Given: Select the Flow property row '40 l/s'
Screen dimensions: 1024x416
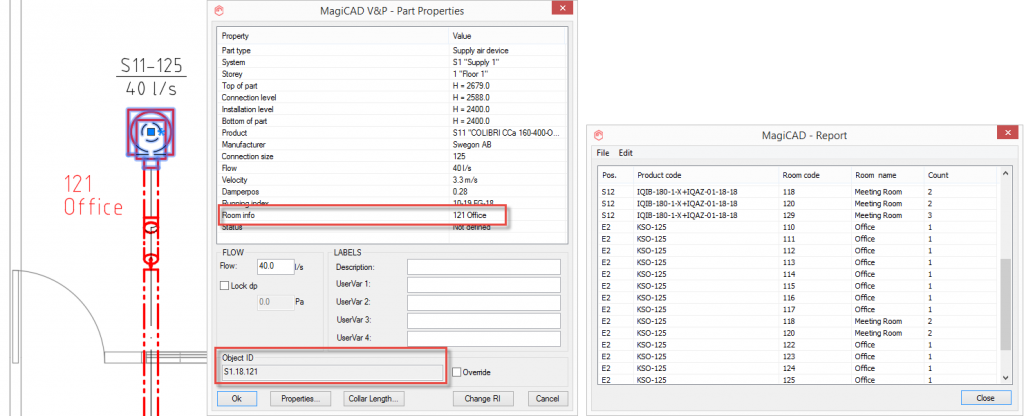Looking at the screenshot, I should (x=392, y=168).
